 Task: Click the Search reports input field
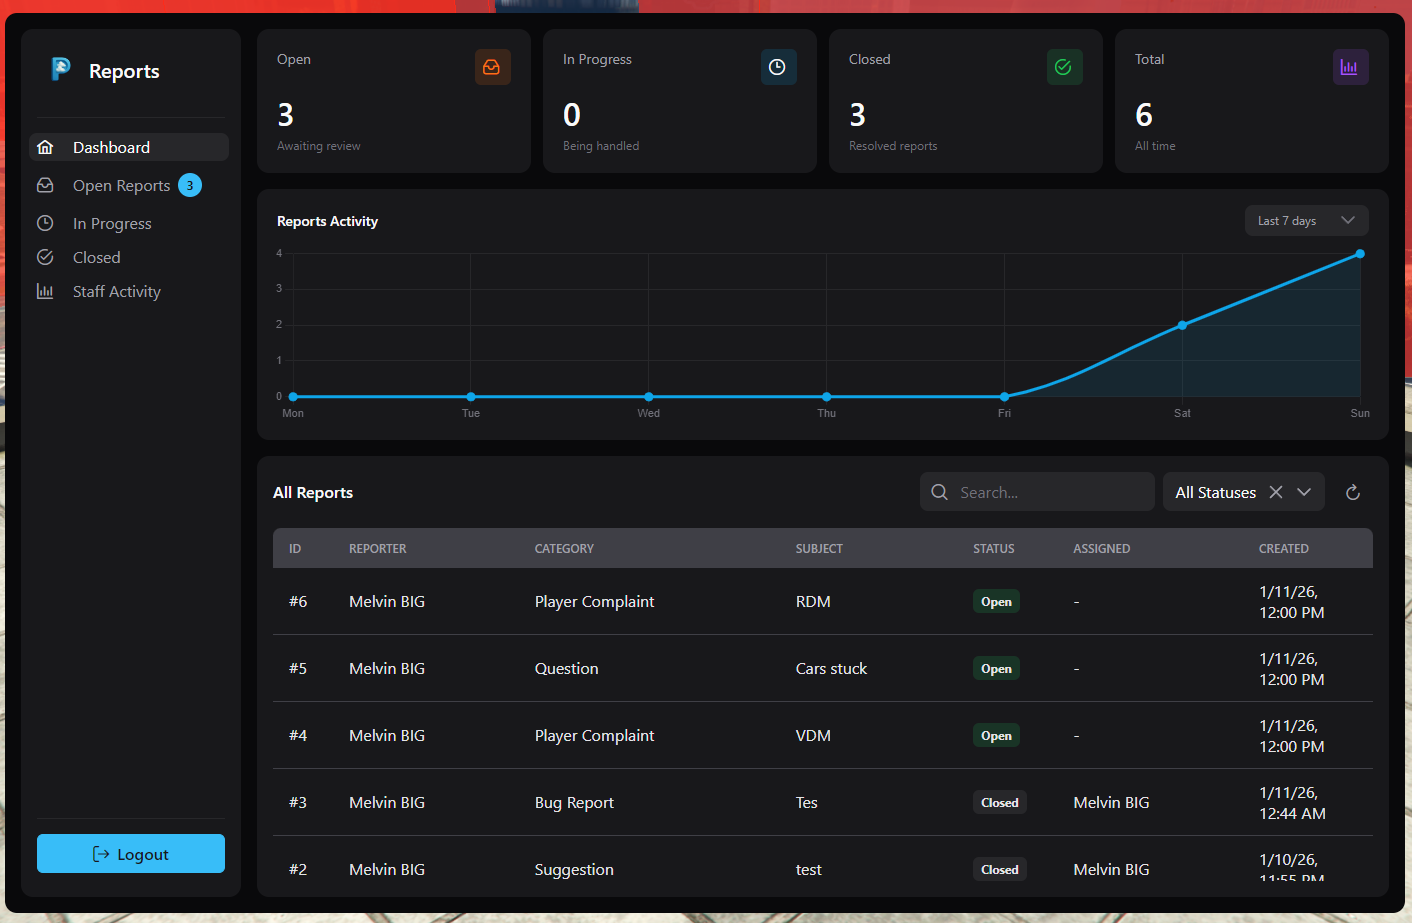[x=1037, y=492]
